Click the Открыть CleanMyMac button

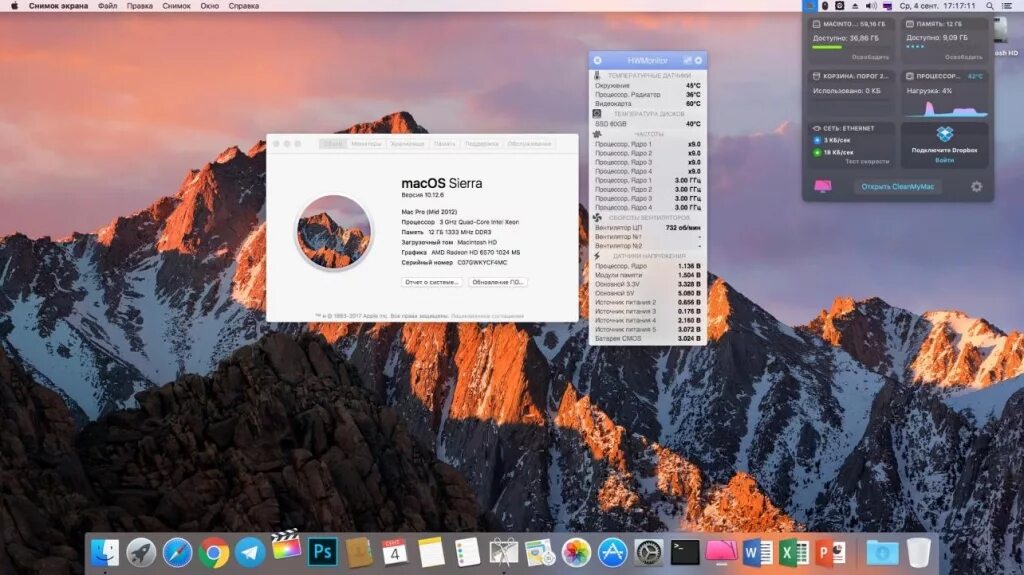pos(897,186)
